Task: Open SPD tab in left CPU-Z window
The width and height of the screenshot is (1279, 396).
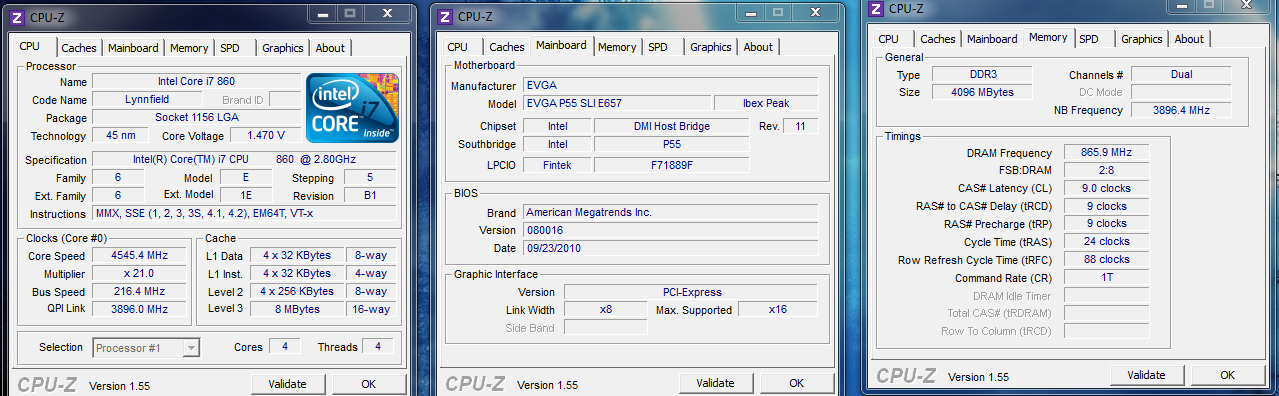Action: coord(230,48)
